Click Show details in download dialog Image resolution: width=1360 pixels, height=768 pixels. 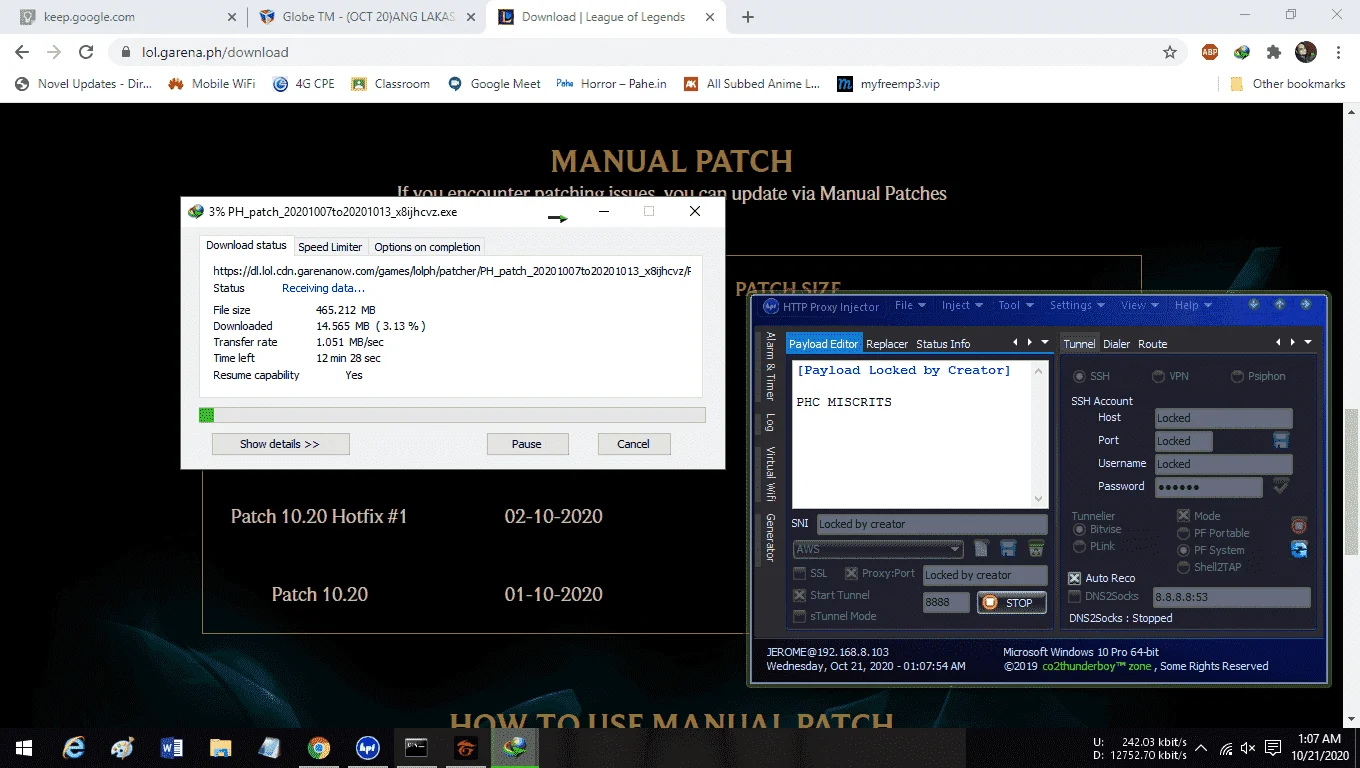coord(280,444)
